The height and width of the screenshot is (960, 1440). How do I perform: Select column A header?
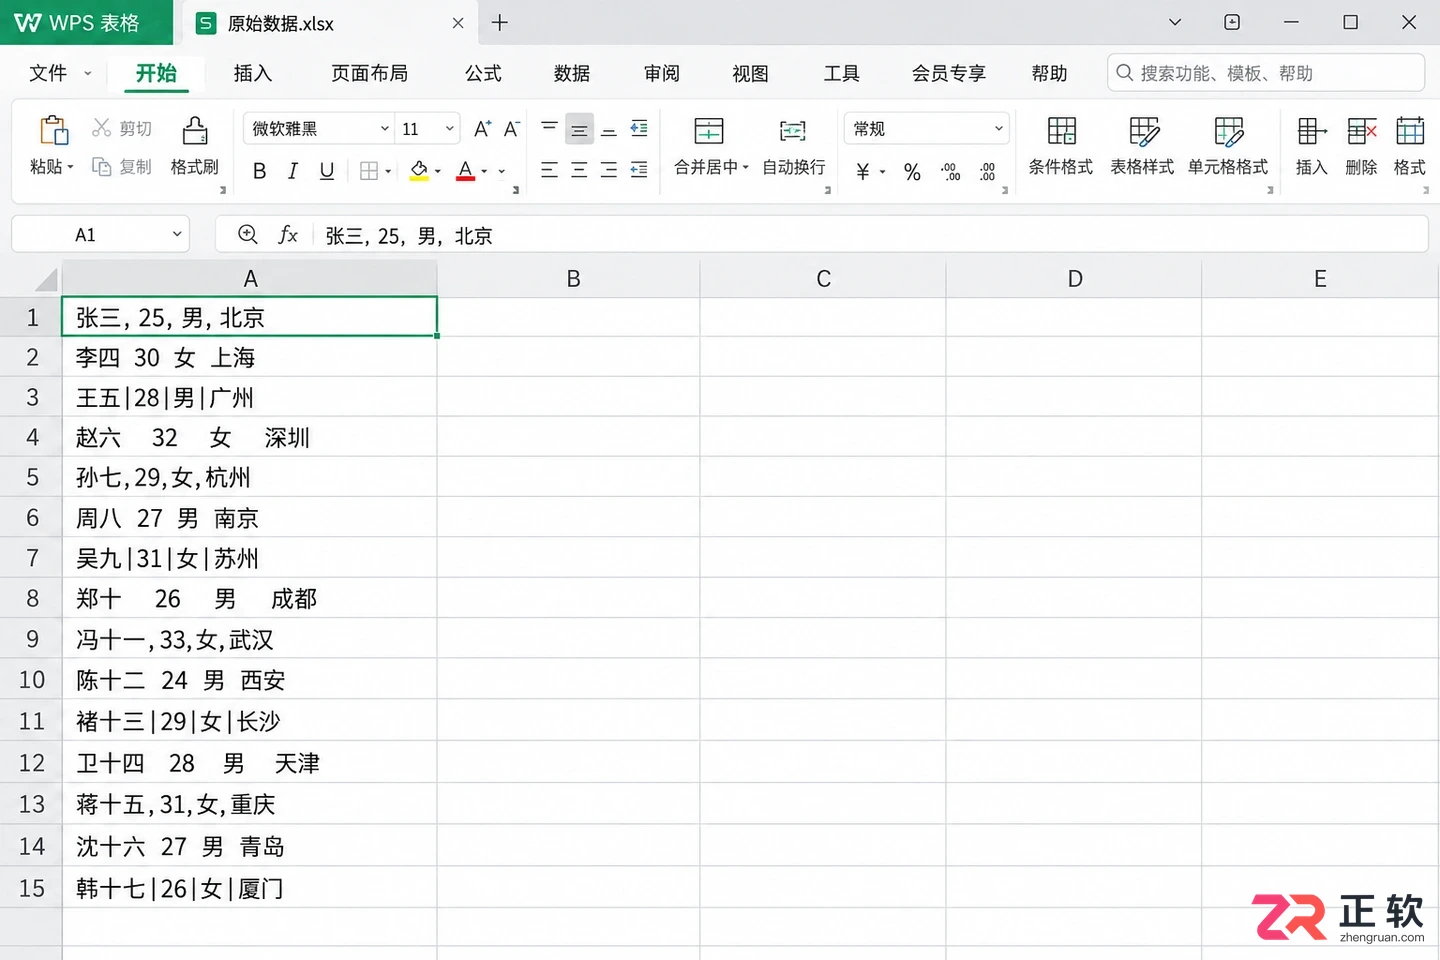point(250,279)
